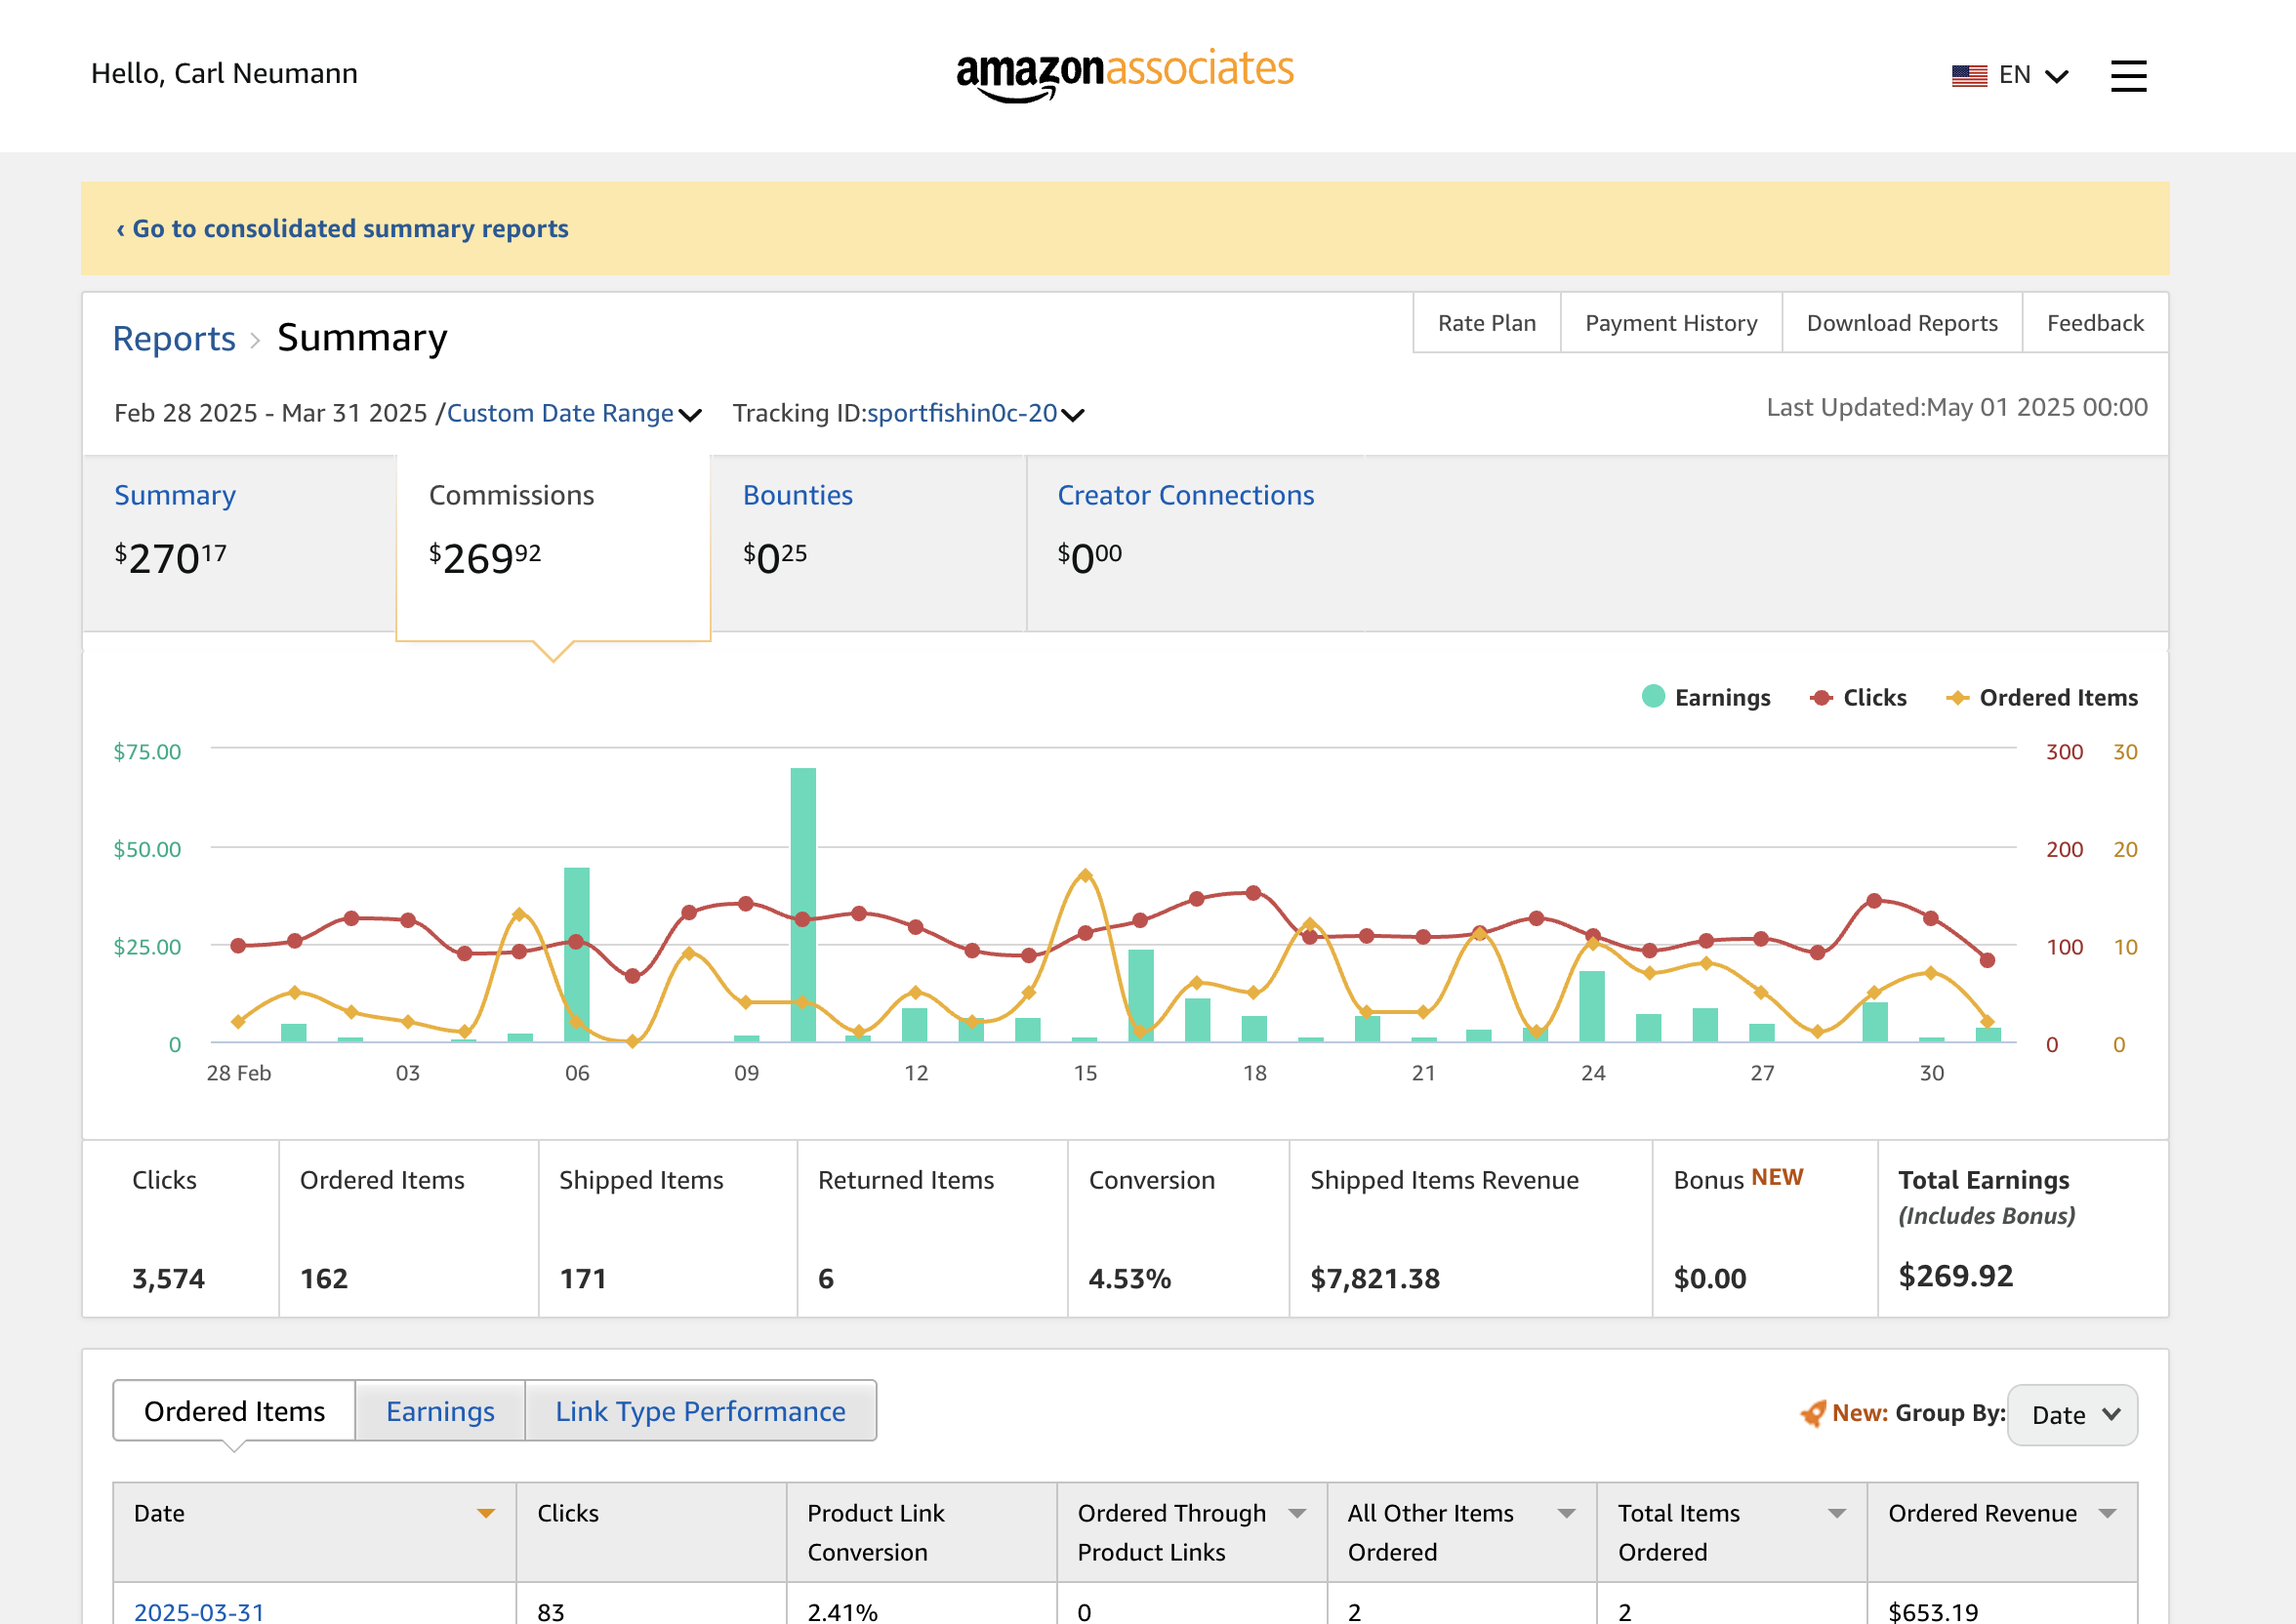Image resolution: width=2296 pixels, height=1624 pixels.
Task: Click the Hello, Carl Neumann greeting
Action: click(224, 73)
